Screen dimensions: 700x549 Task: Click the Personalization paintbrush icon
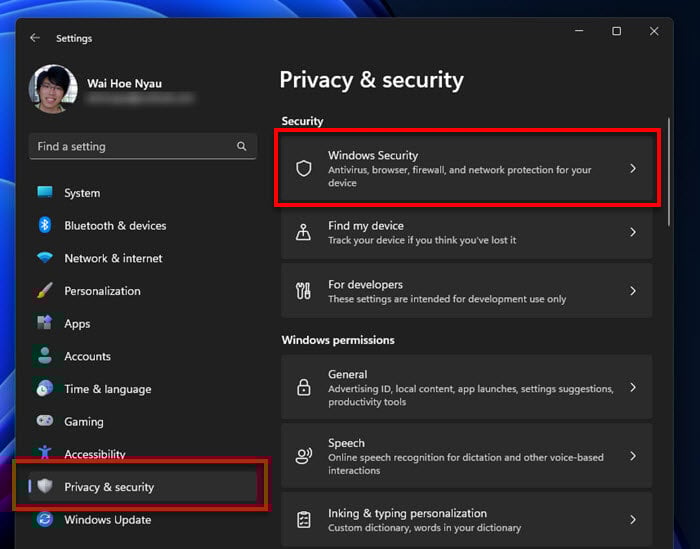[45, 291]
